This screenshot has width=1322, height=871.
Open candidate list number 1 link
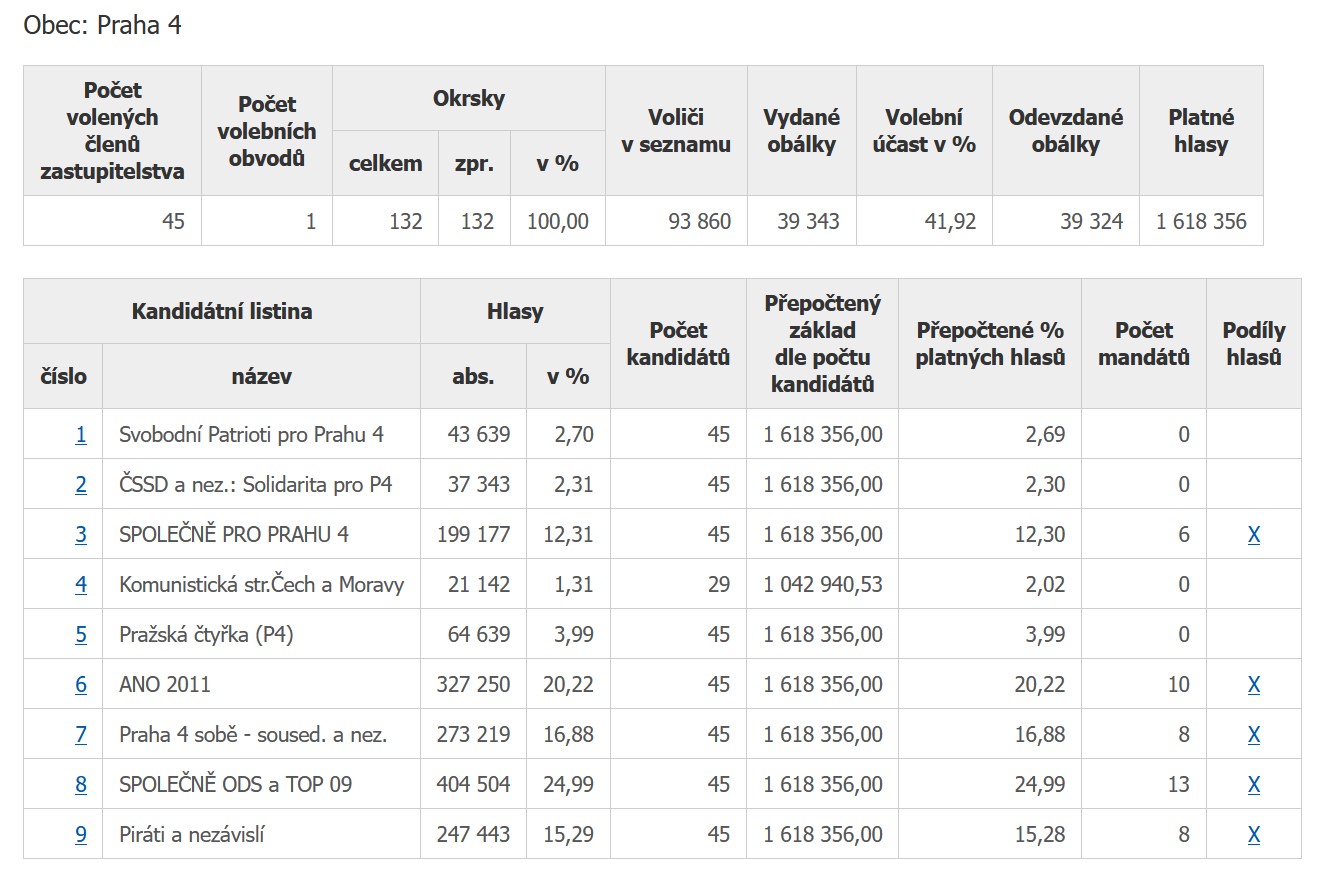point(81,434)
